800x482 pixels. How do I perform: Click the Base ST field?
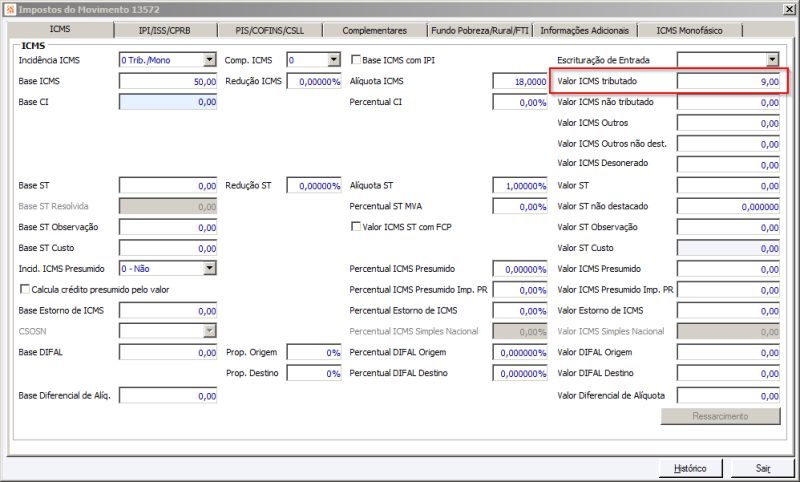pyautogui.click(x=168, y=186)
